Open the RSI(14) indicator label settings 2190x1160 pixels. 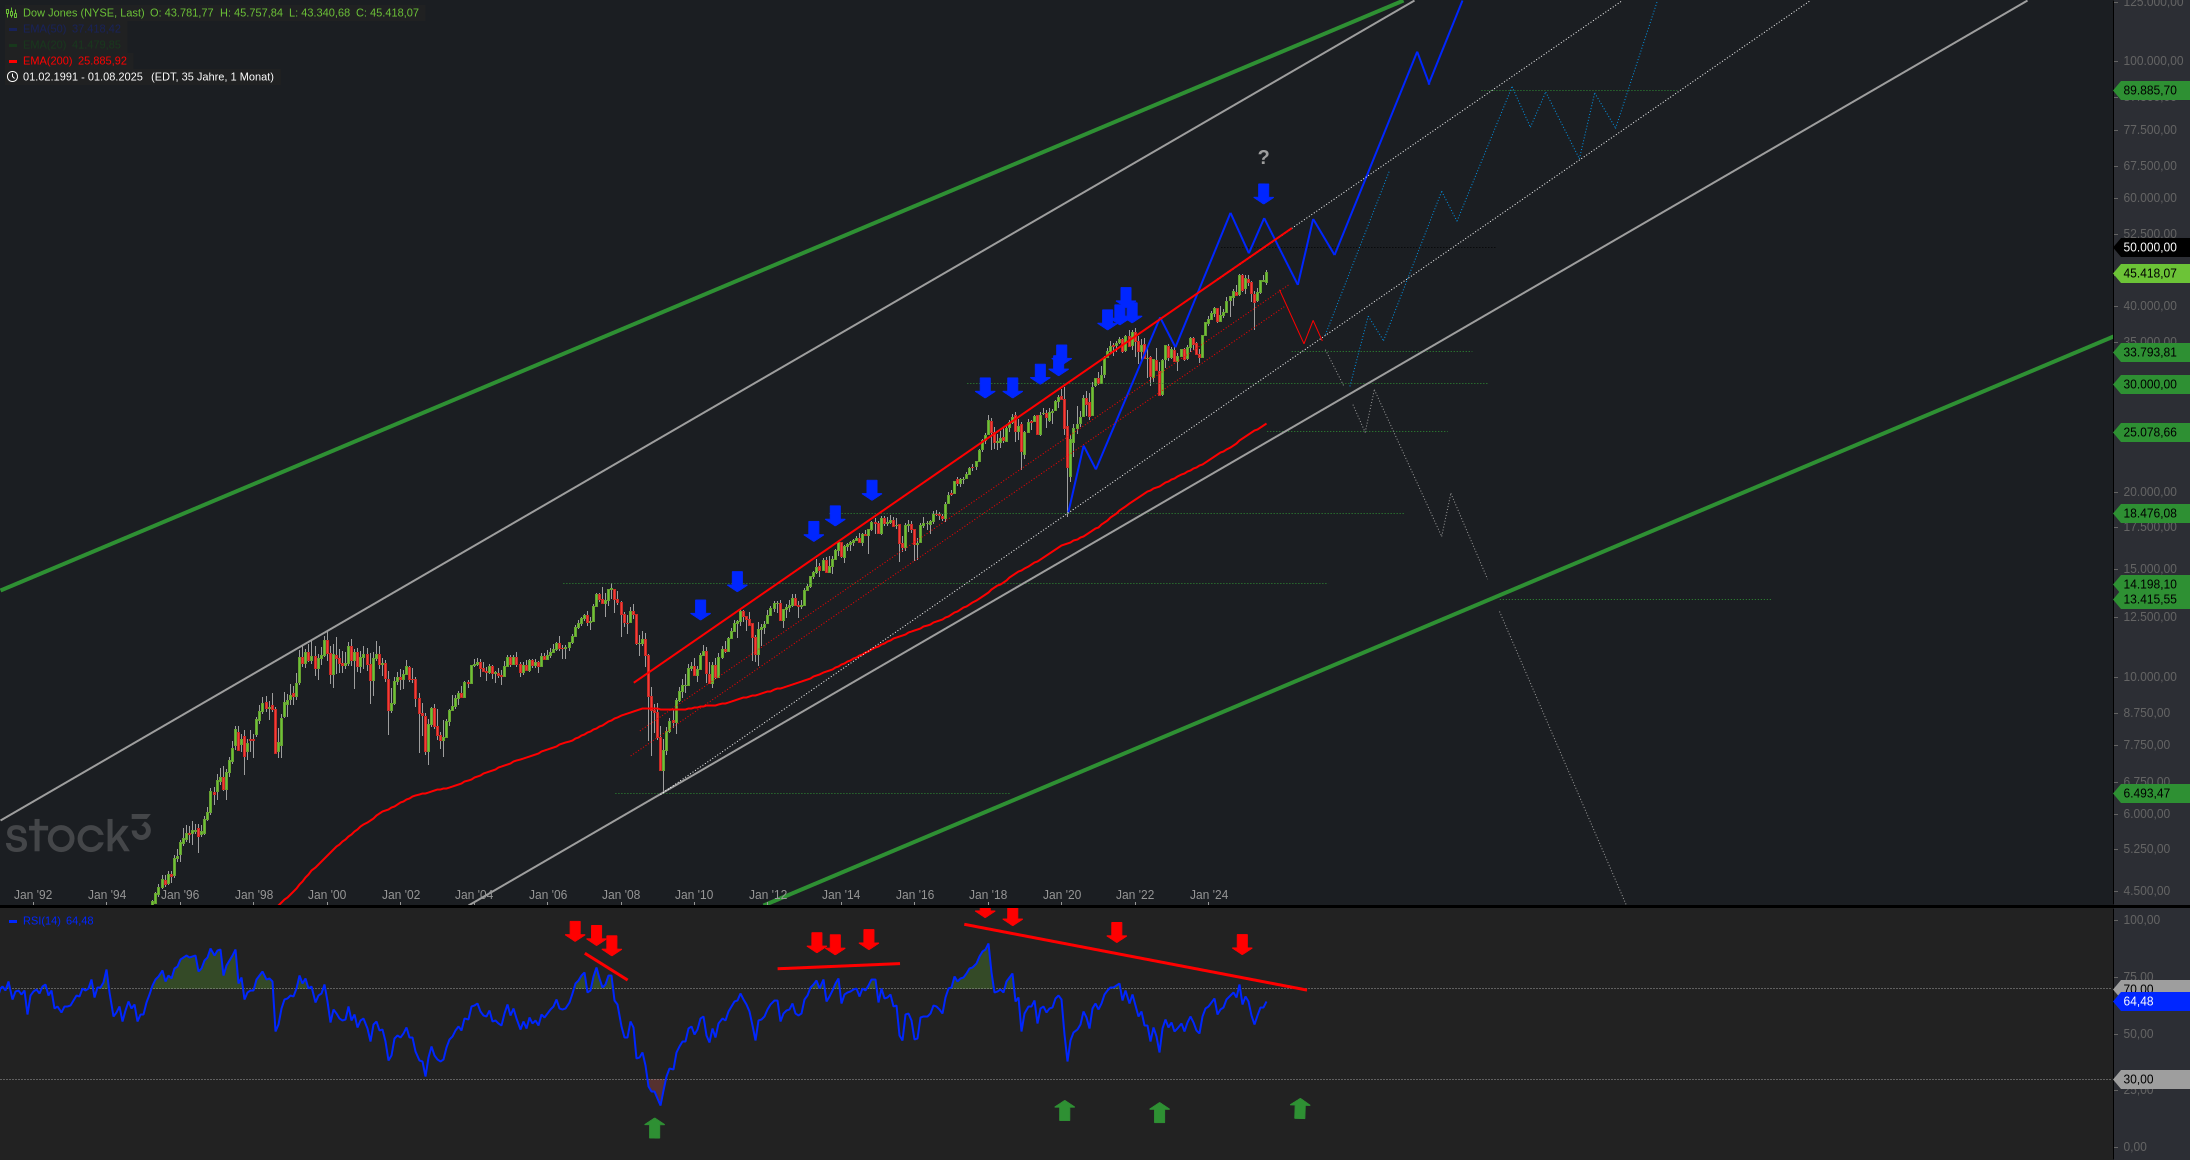pyautogui.click(x=52, y=921)
